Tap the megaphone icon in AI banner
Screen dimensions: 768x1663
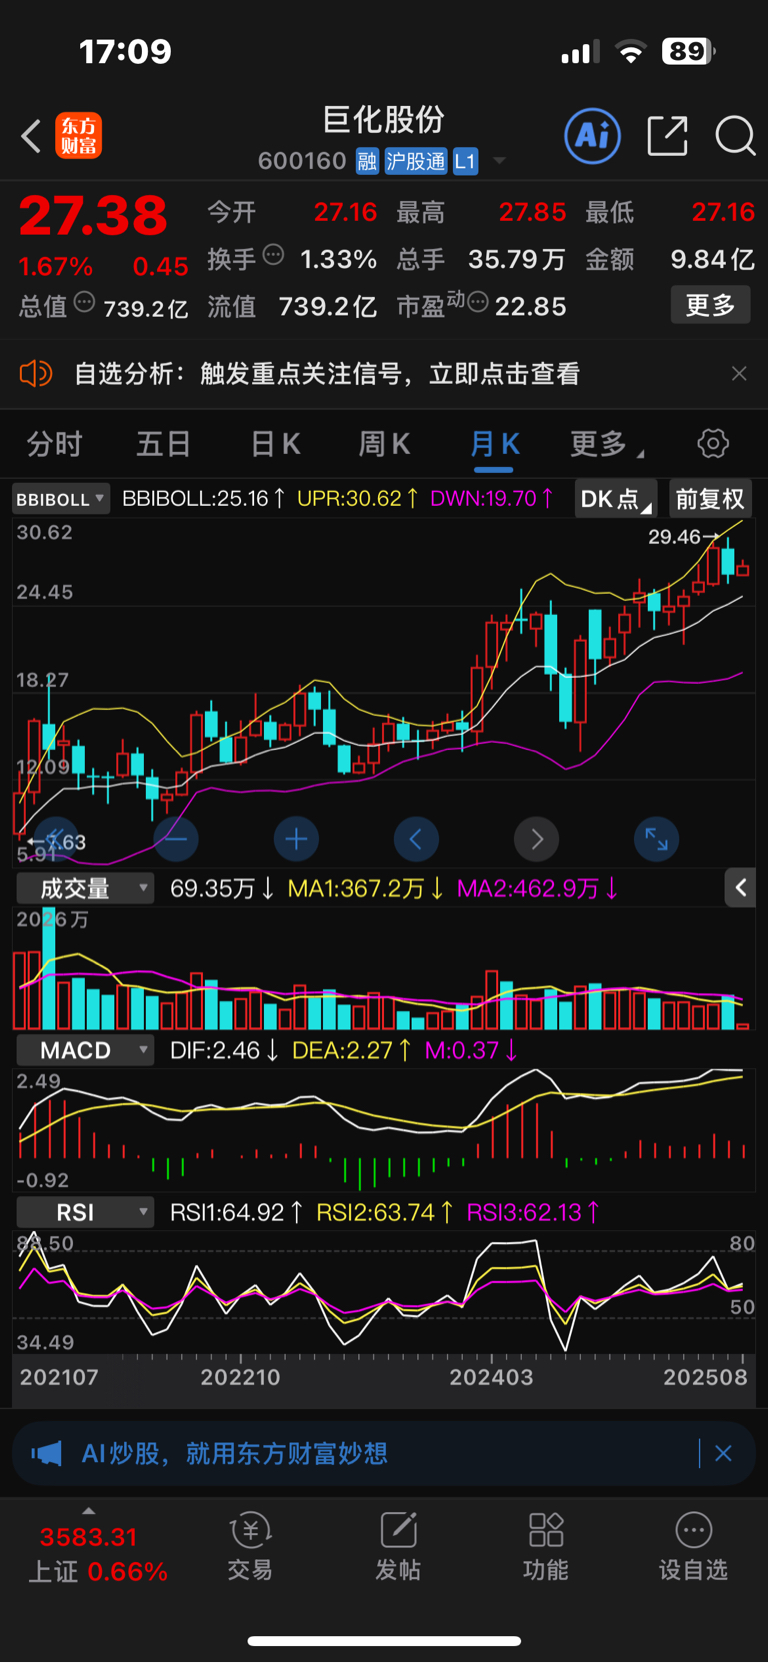46,1453
